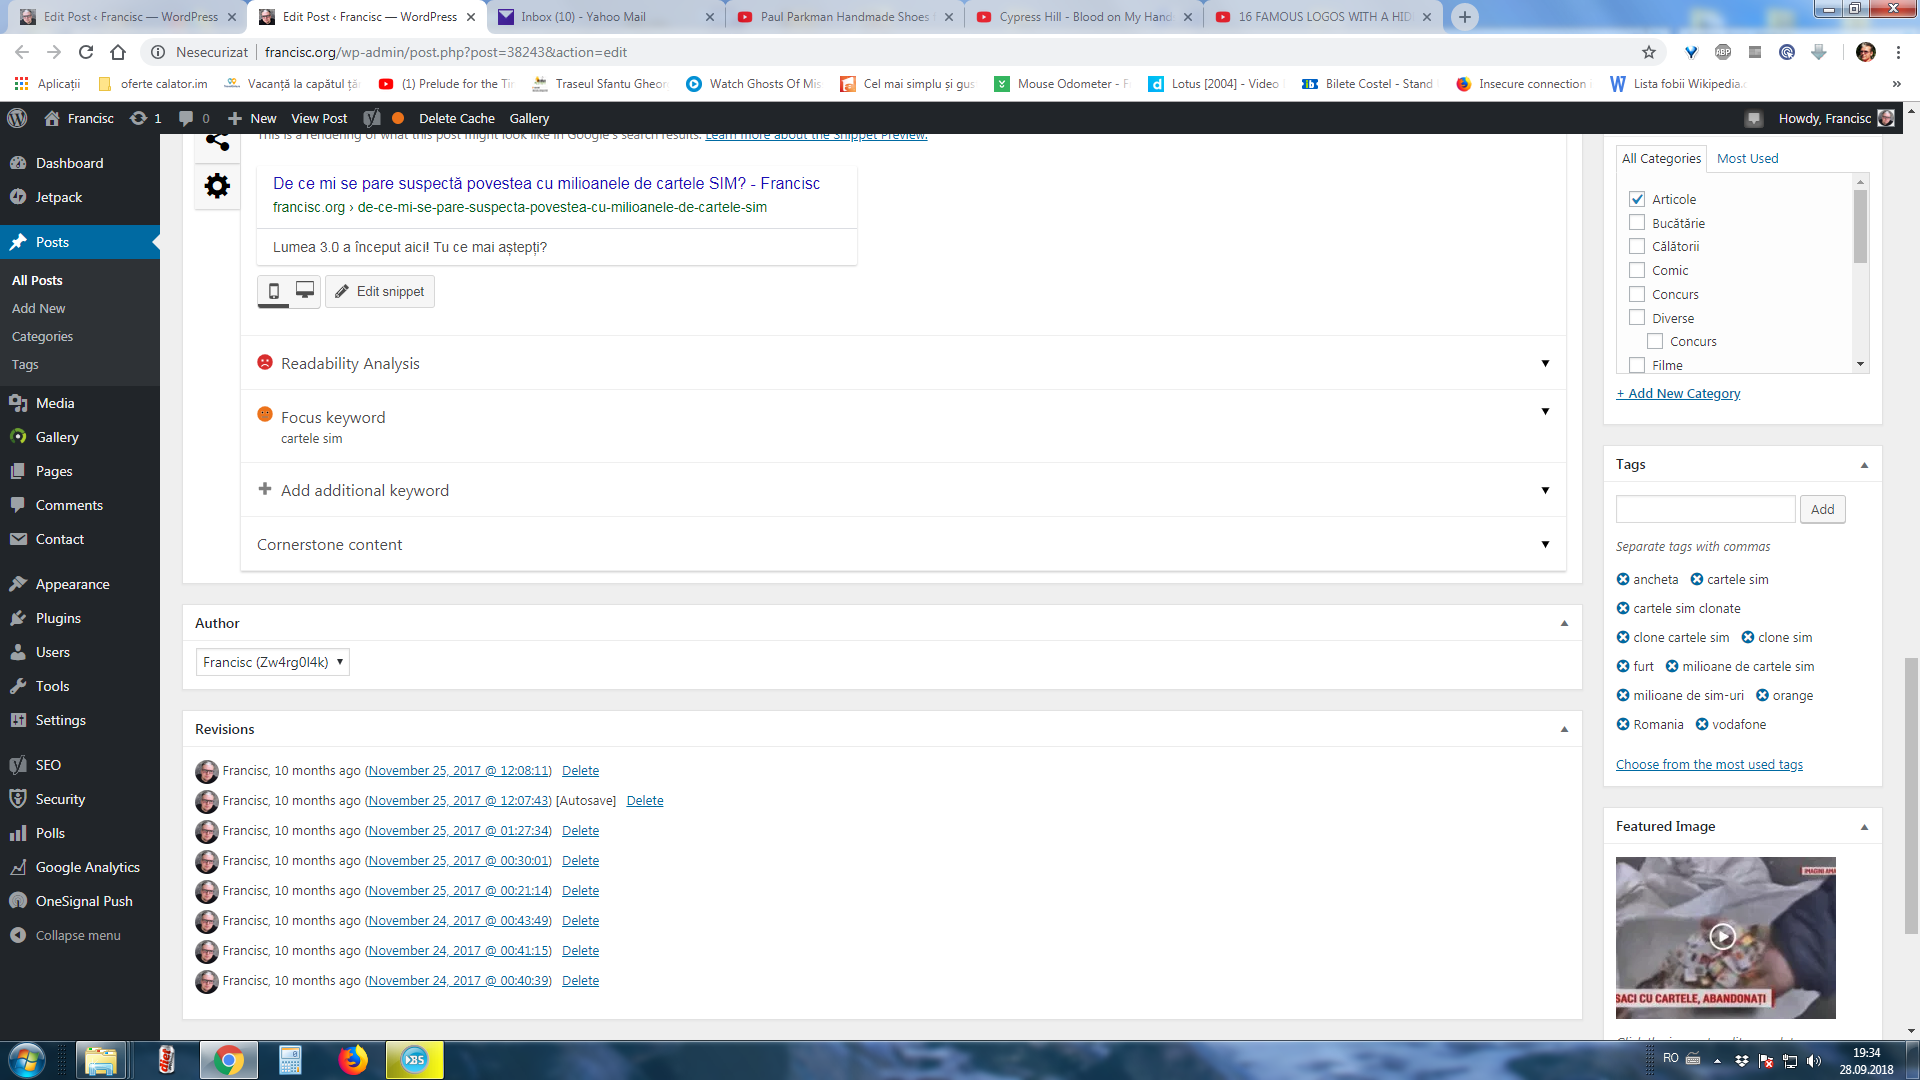
Task: Click the Yoast social share icon
Action: point(217,143)
